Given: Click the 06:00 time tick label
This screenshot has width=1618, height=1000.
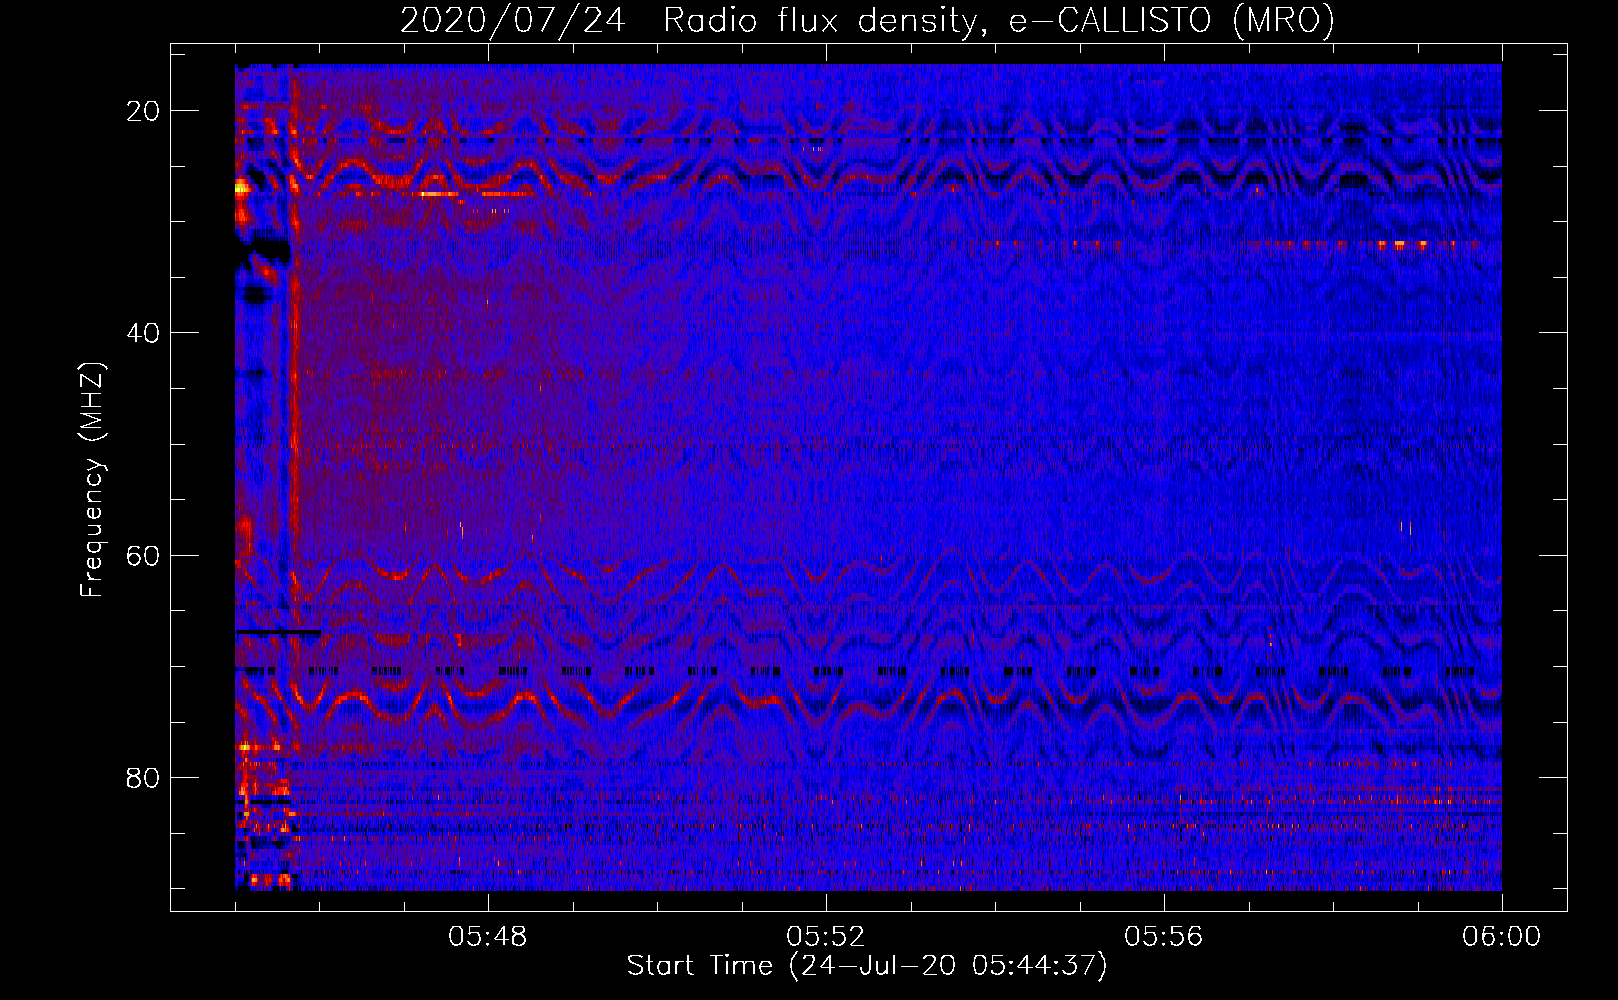Looking at the screenshot, I should (1502, 937).
